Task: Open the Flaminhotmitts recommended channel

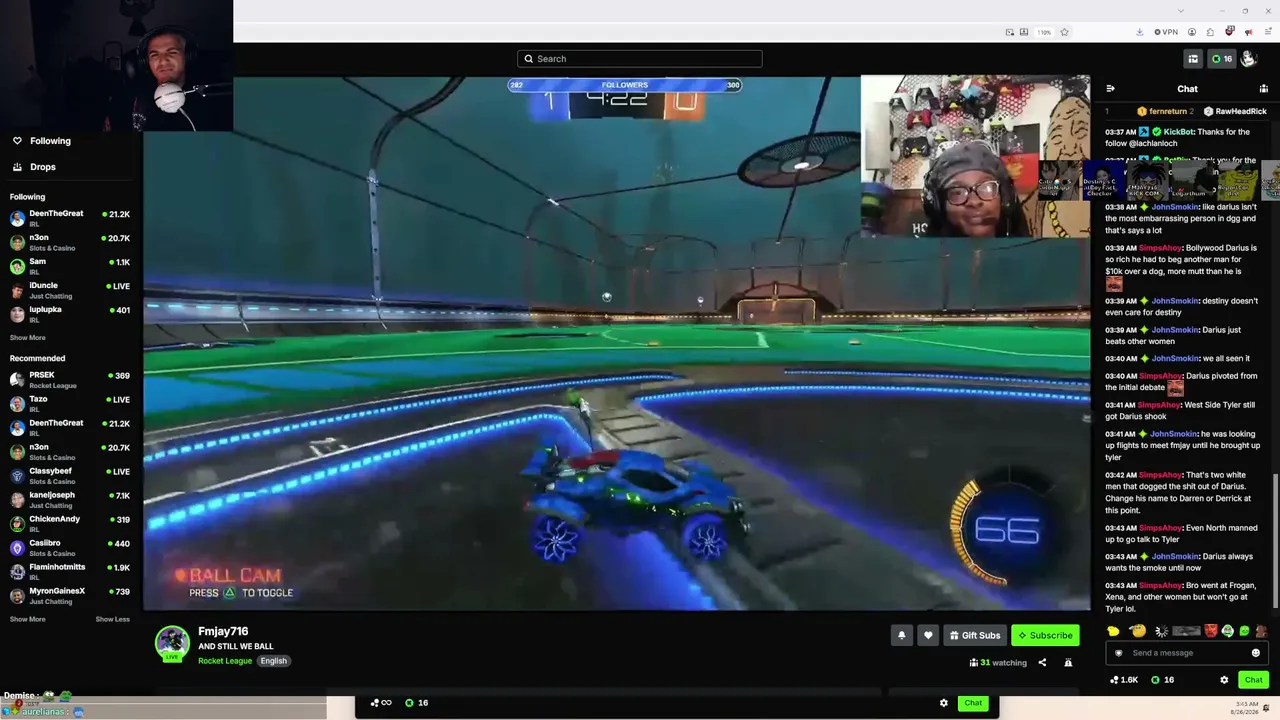Action: tap(70, 571)
